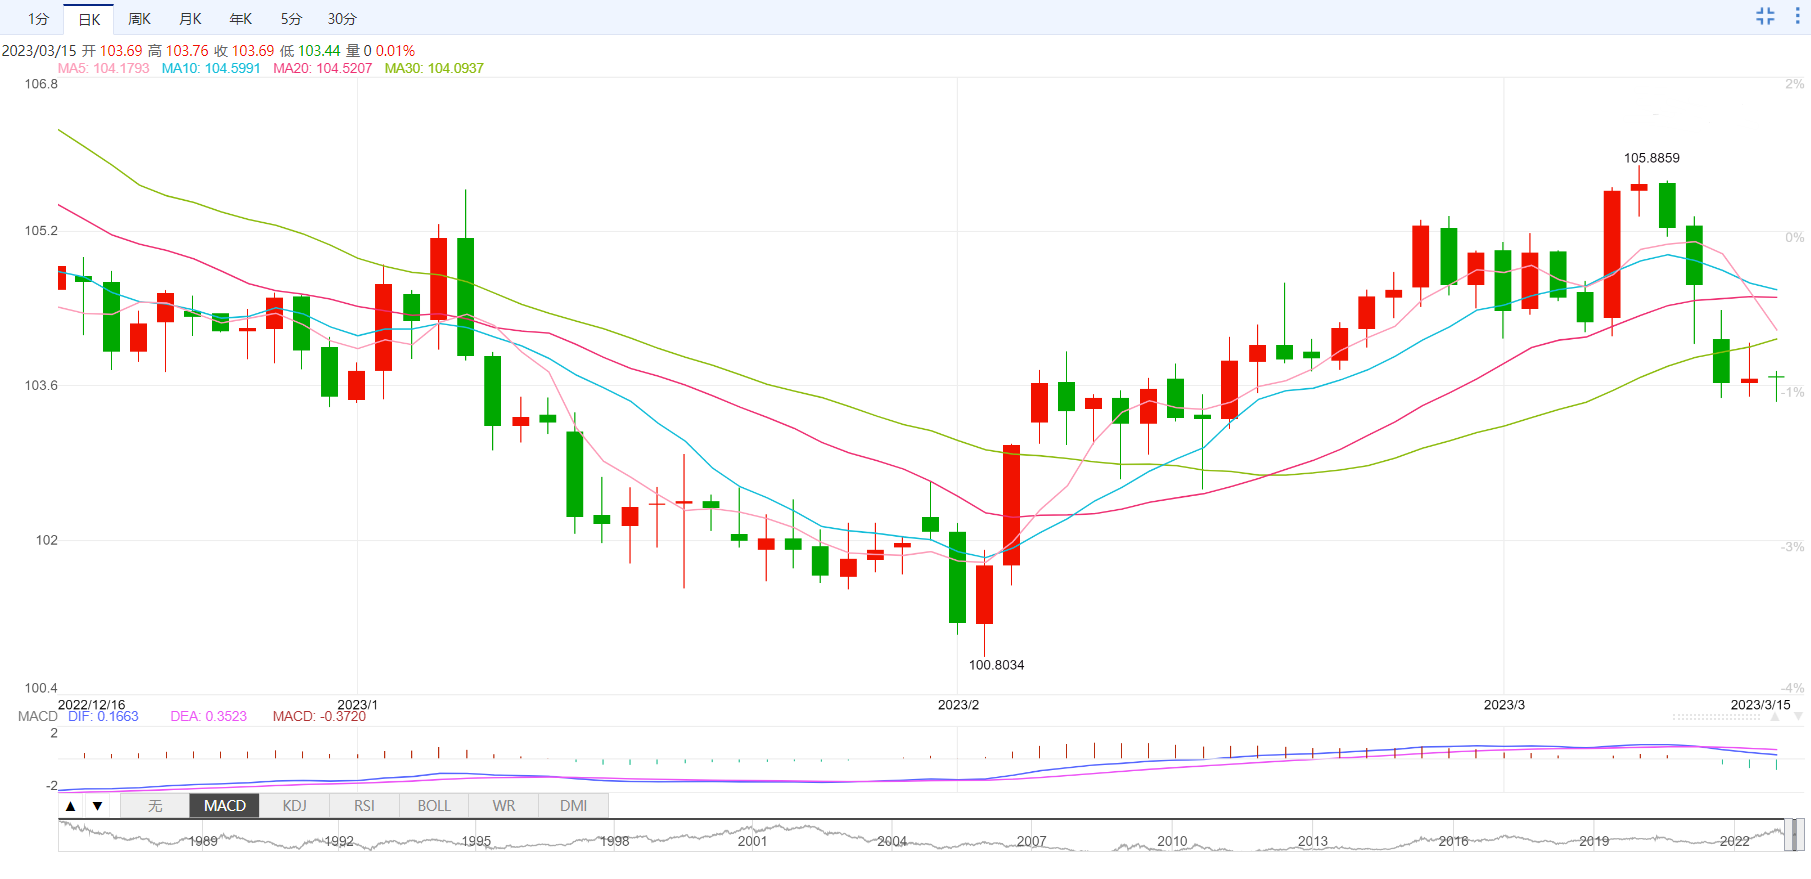Click the MA10: 104.5991 legend label
1811x879 pixels.
tap(211, 68)
